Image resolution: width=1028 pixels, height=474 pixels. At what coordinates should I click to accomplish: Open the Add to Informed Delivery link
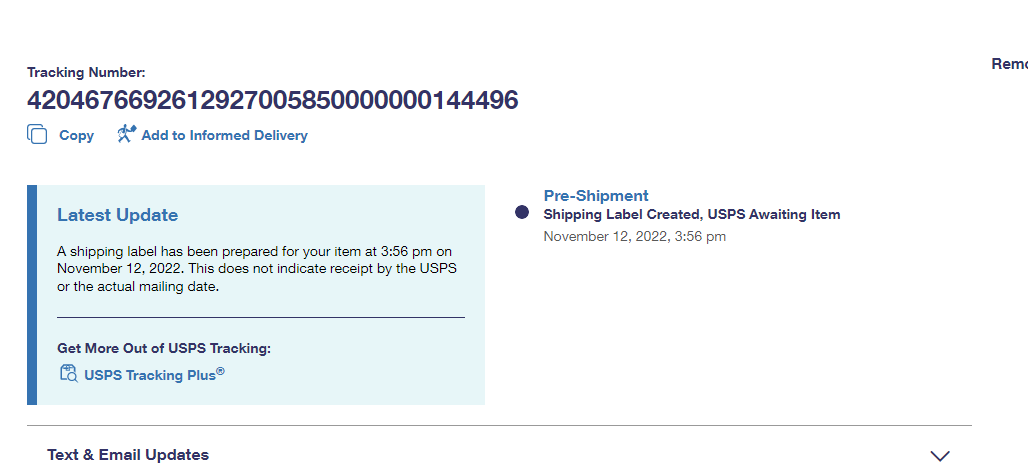(x=224, y=135)
